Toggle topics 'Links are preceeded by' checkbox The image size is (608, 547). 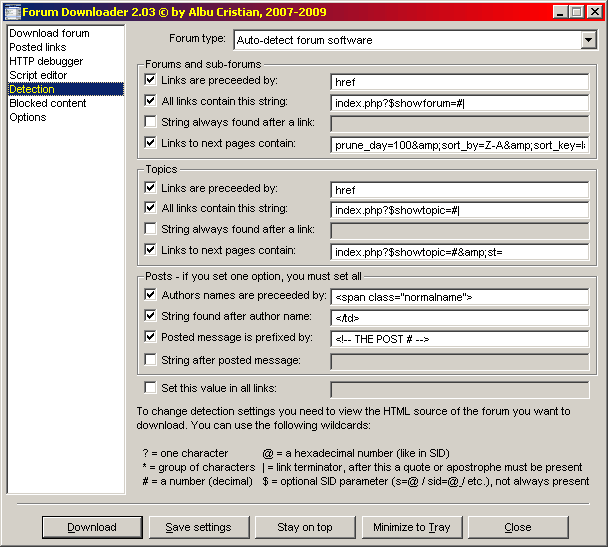150,188
